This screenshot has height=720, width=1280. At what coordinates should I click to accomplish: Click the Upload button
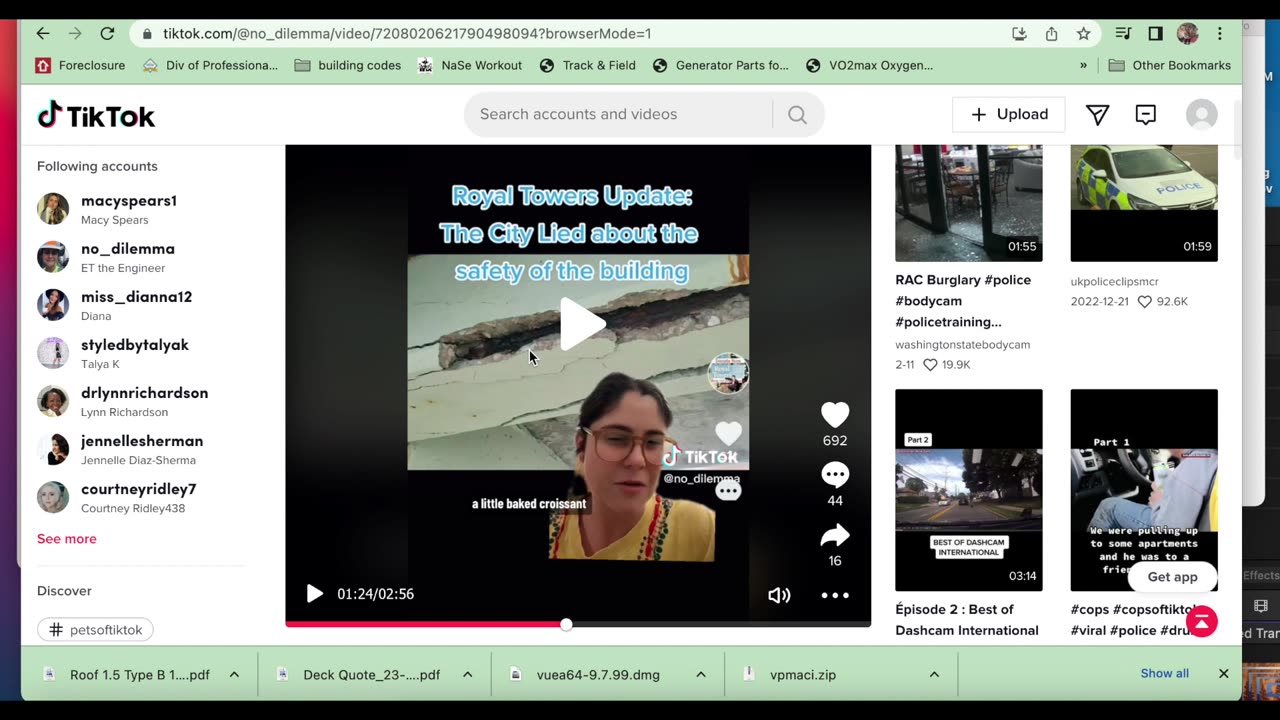pos(1008,115)
